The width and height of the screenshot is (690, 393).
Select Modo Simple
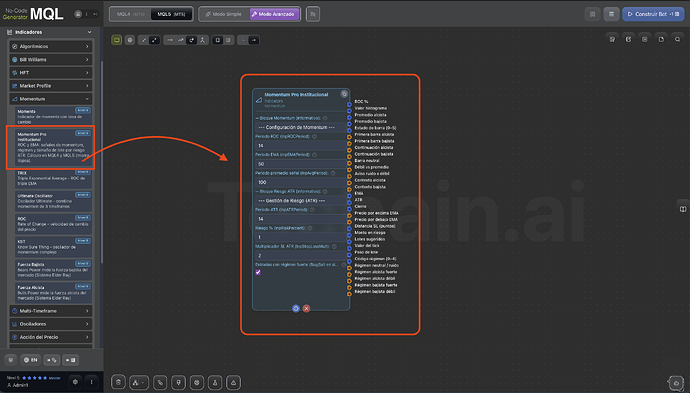coord(224,14)
